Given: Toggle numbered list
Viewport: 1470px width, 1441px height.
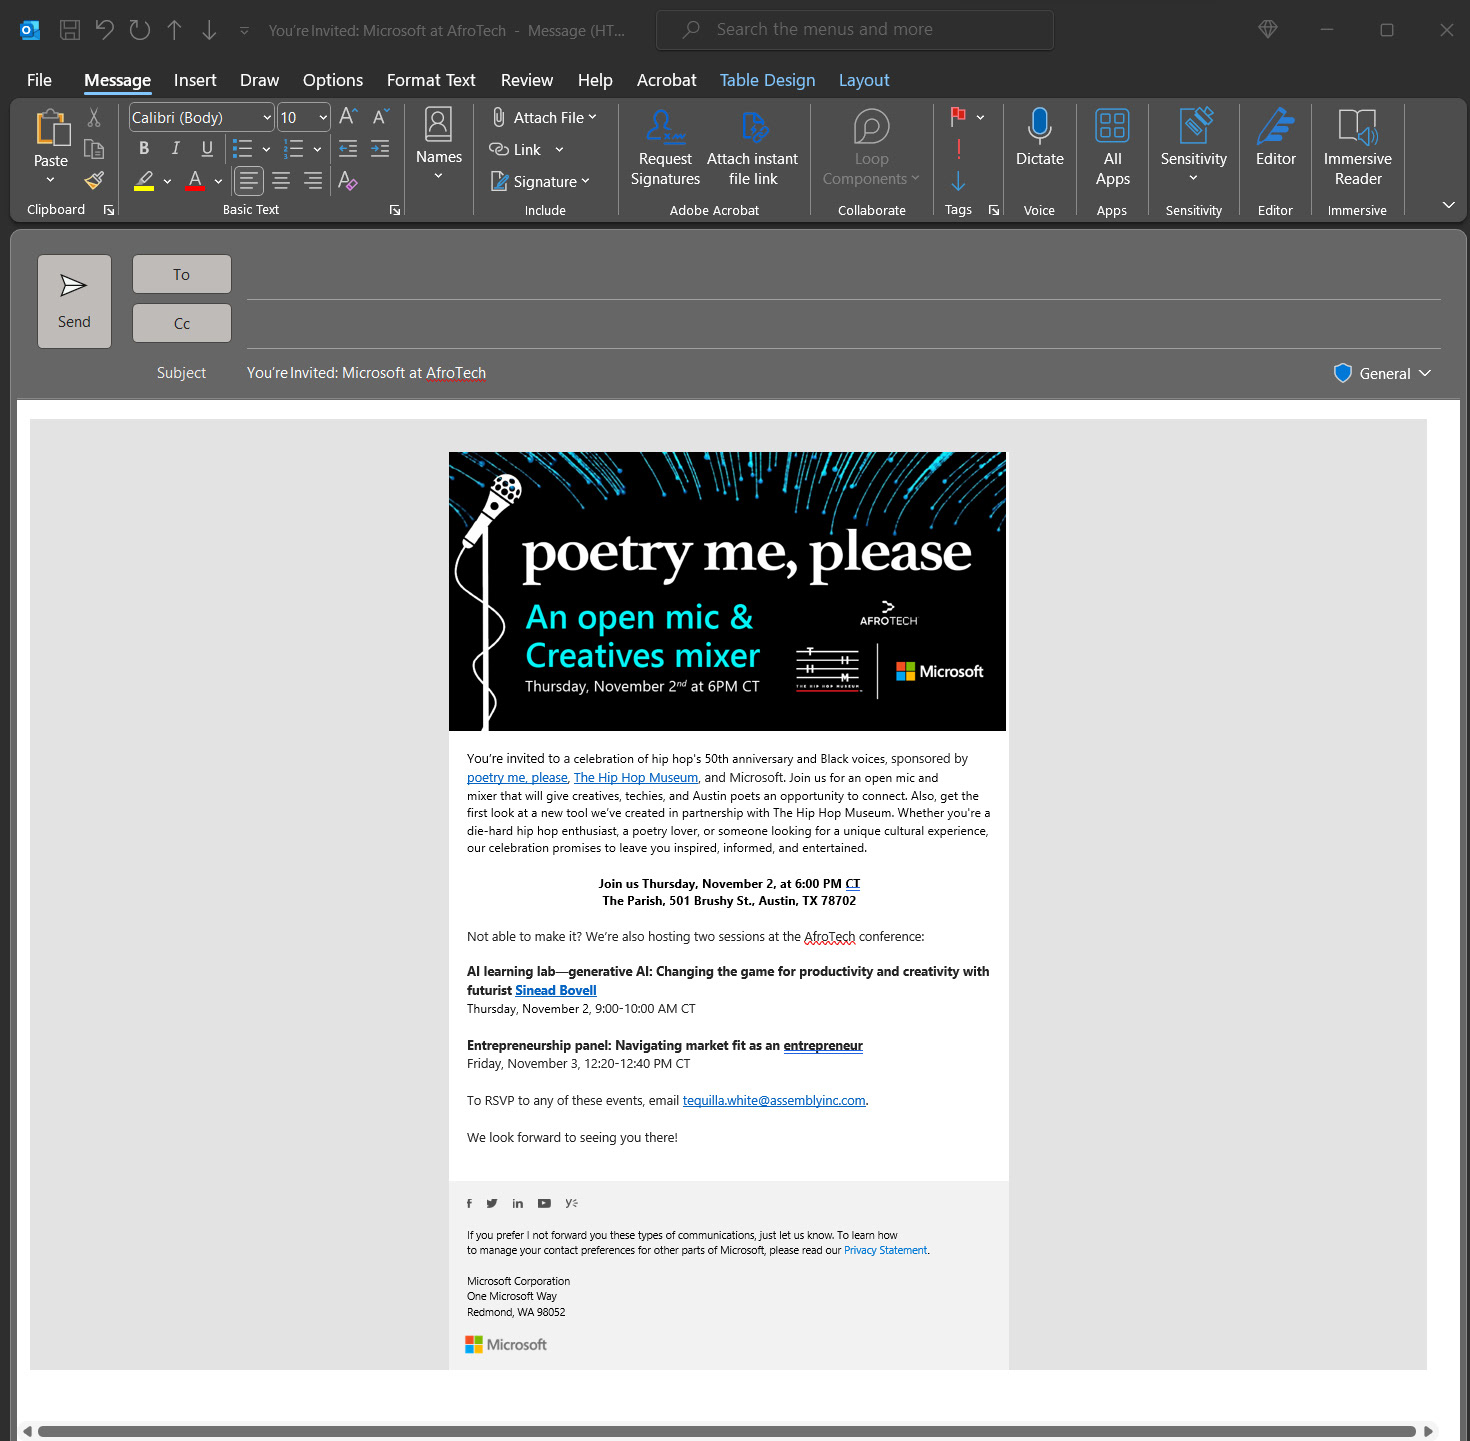Looking at the screenshot, I should [294, 149].
